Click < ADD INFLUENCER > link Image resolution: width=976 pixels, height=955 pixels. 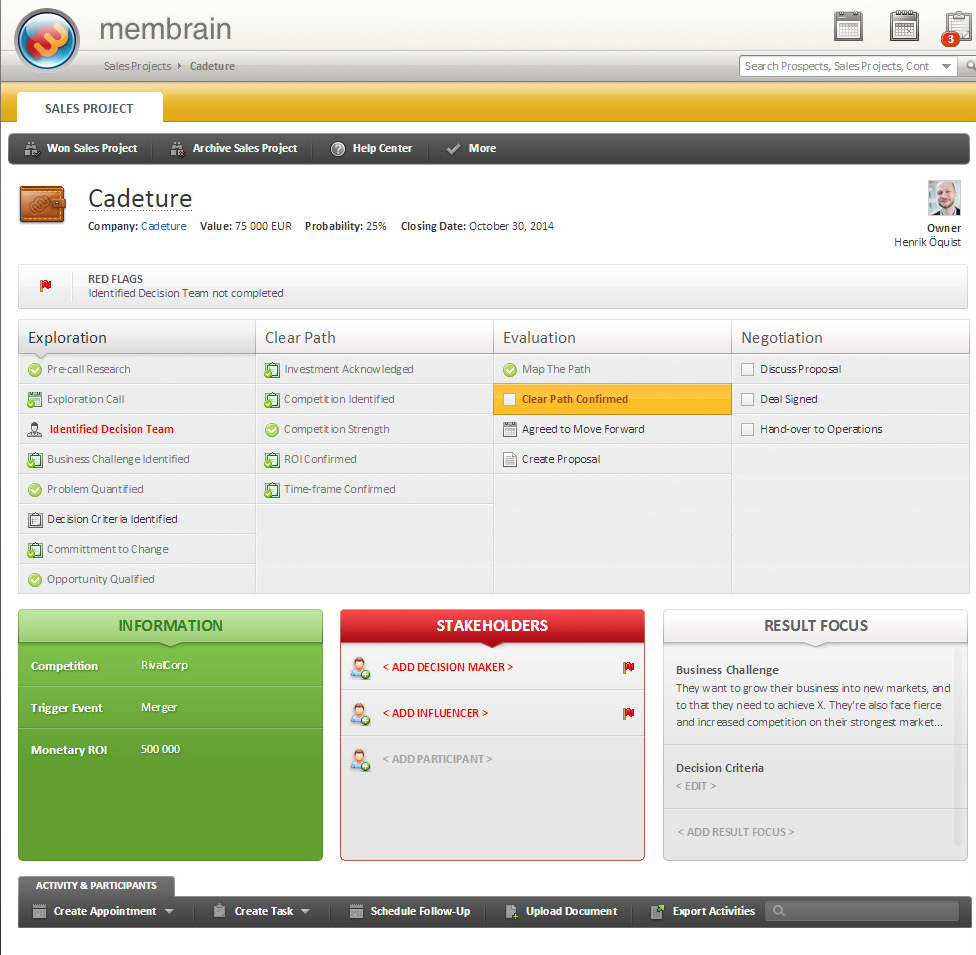pos(435,713)
